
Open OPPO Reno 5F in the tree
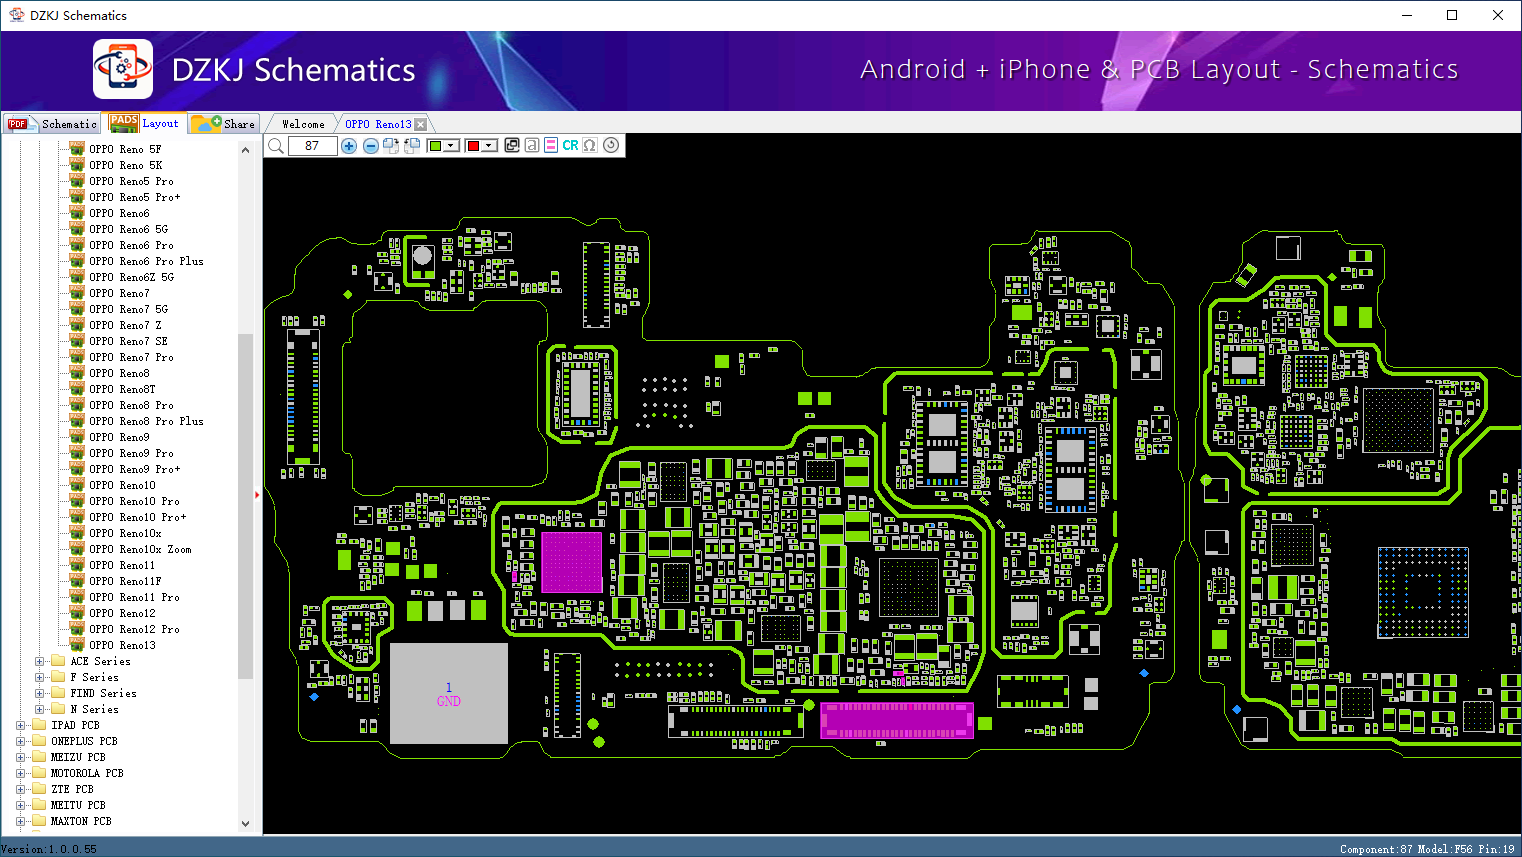(x=125, y=149)
